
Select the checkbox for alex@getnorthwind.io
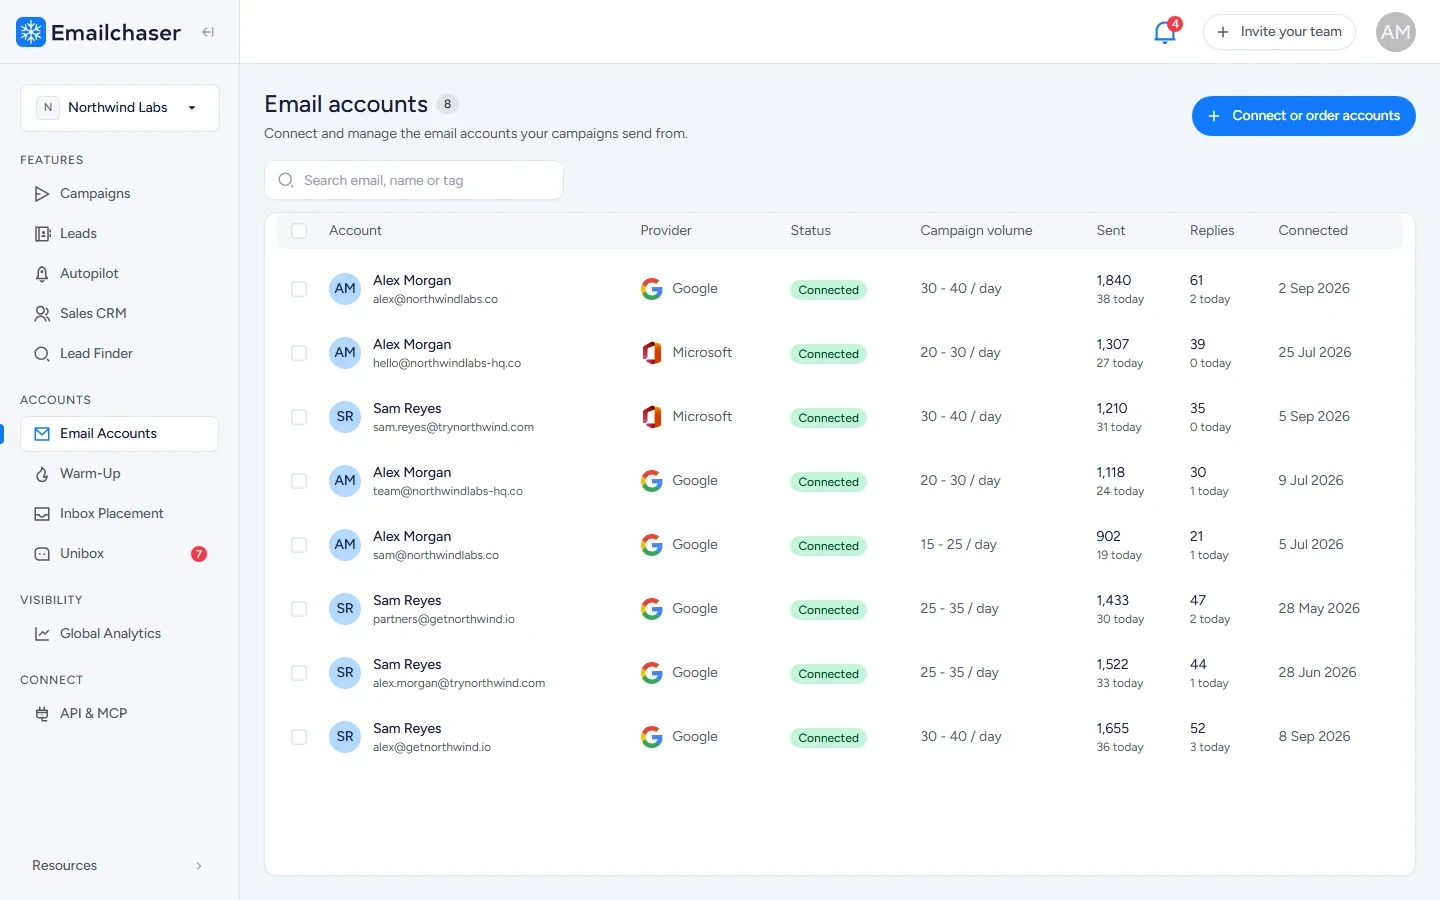299,737
